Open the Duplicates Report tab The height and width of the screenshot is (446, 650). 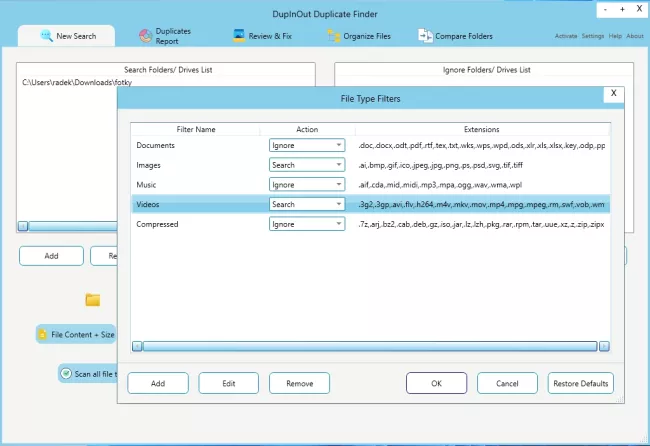click(x=165, y=36)
